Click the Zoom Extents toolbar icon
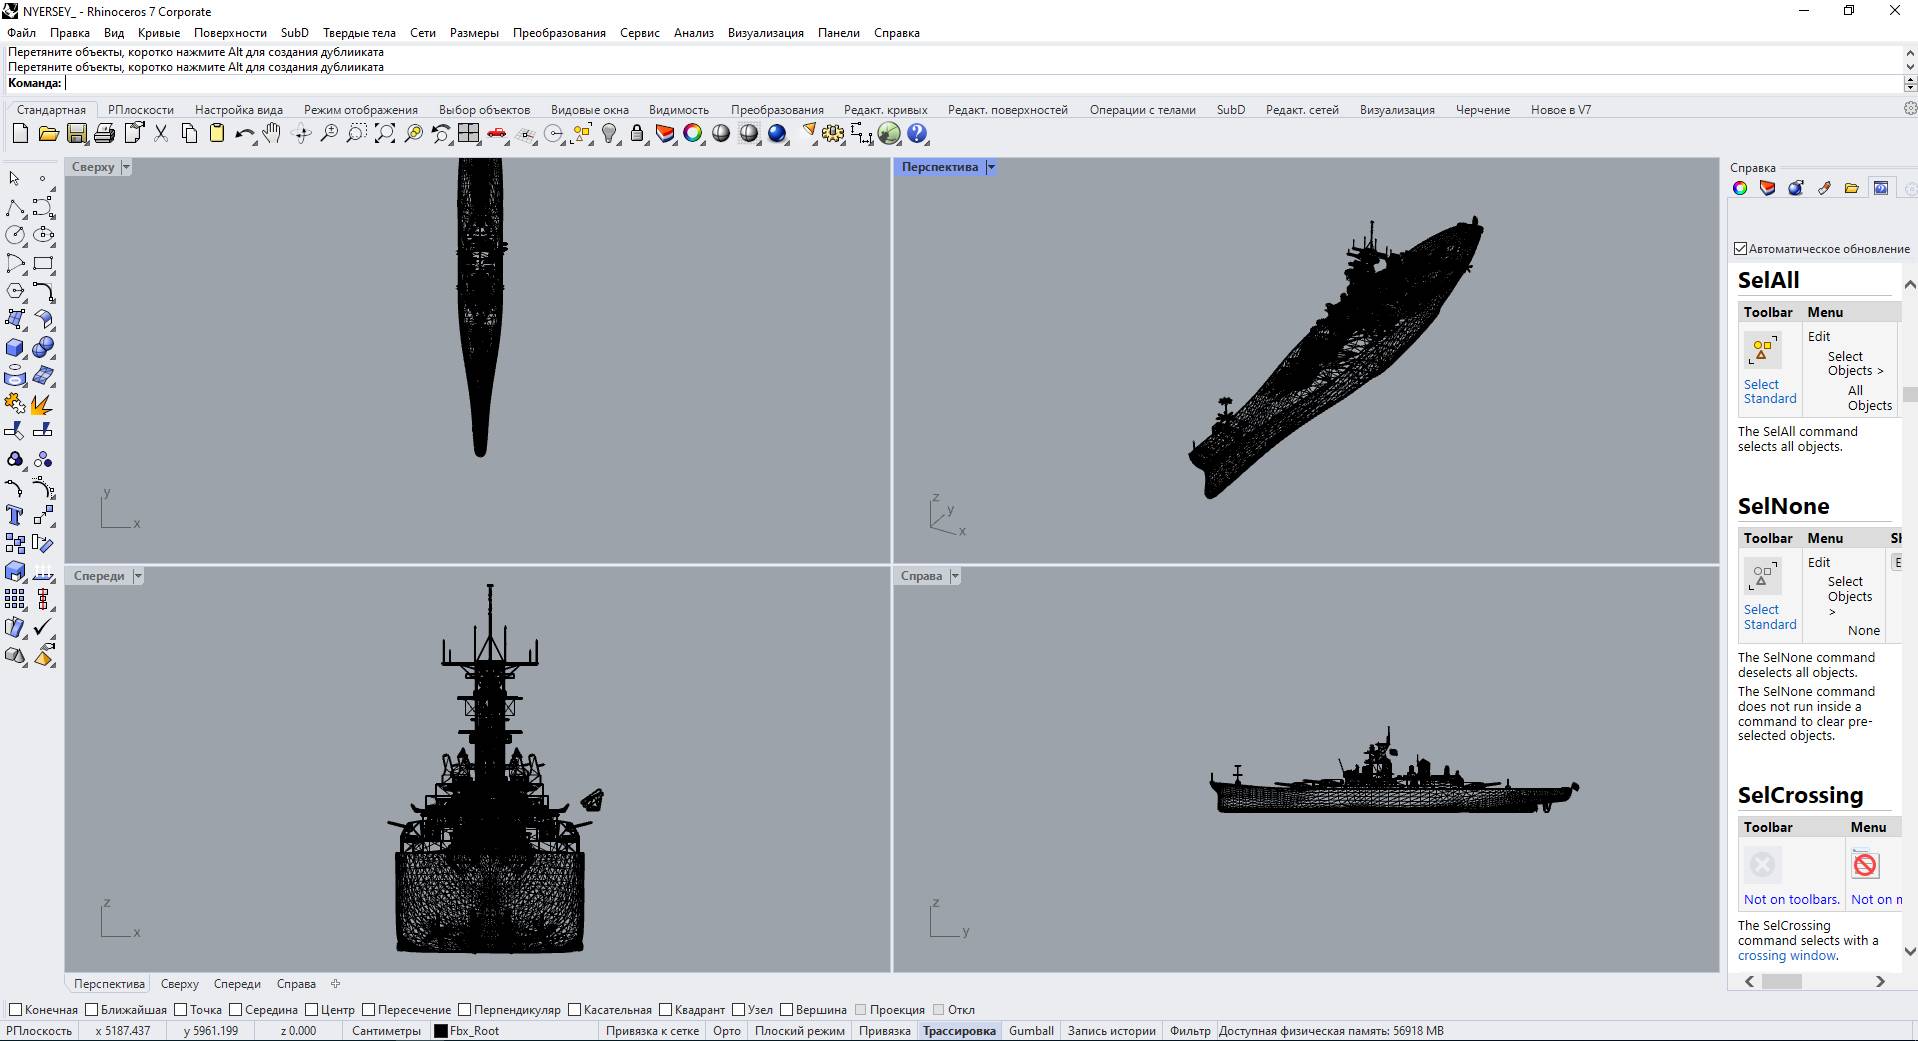The width and height of the screenshot is (1918, 1041). click(385, 134)
